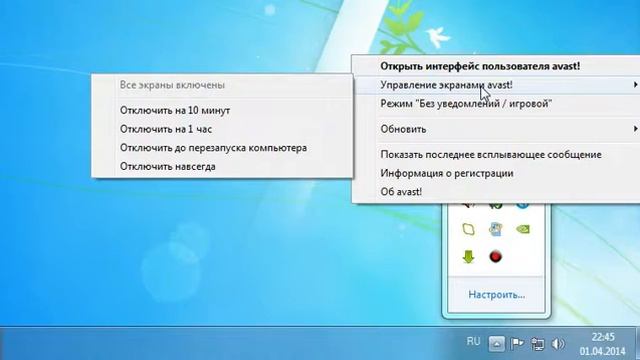The width and height of the screenshot is (640, 360).
Task: Switch the RU language indicator
Action: [473, 341]
